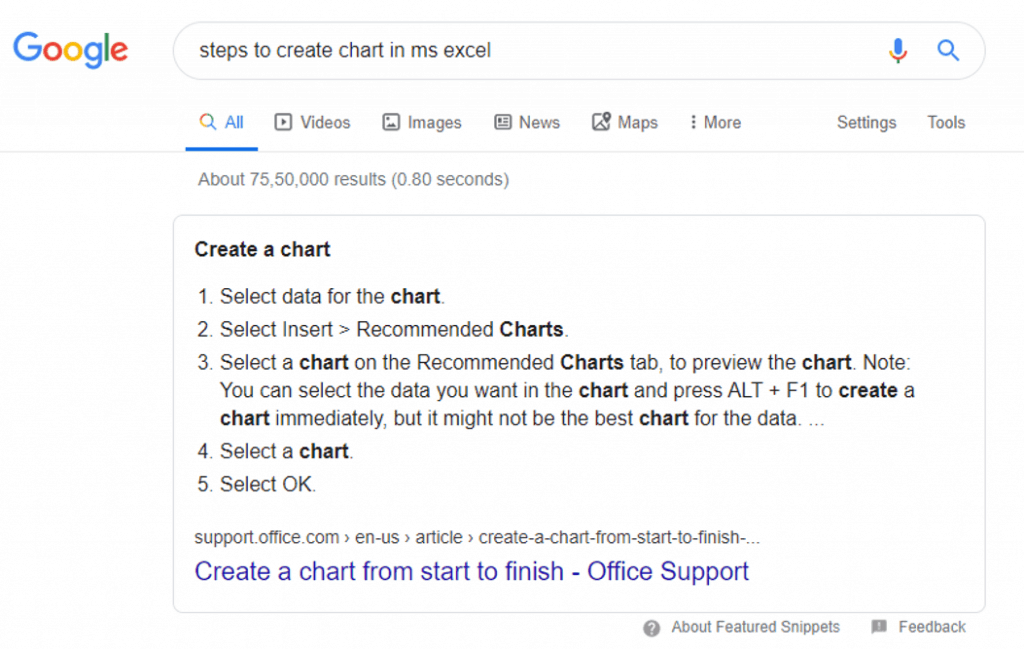This screenshot has width=1024, height=650.
Task: Click the Feedback flag icon
Action: (879, 626)
